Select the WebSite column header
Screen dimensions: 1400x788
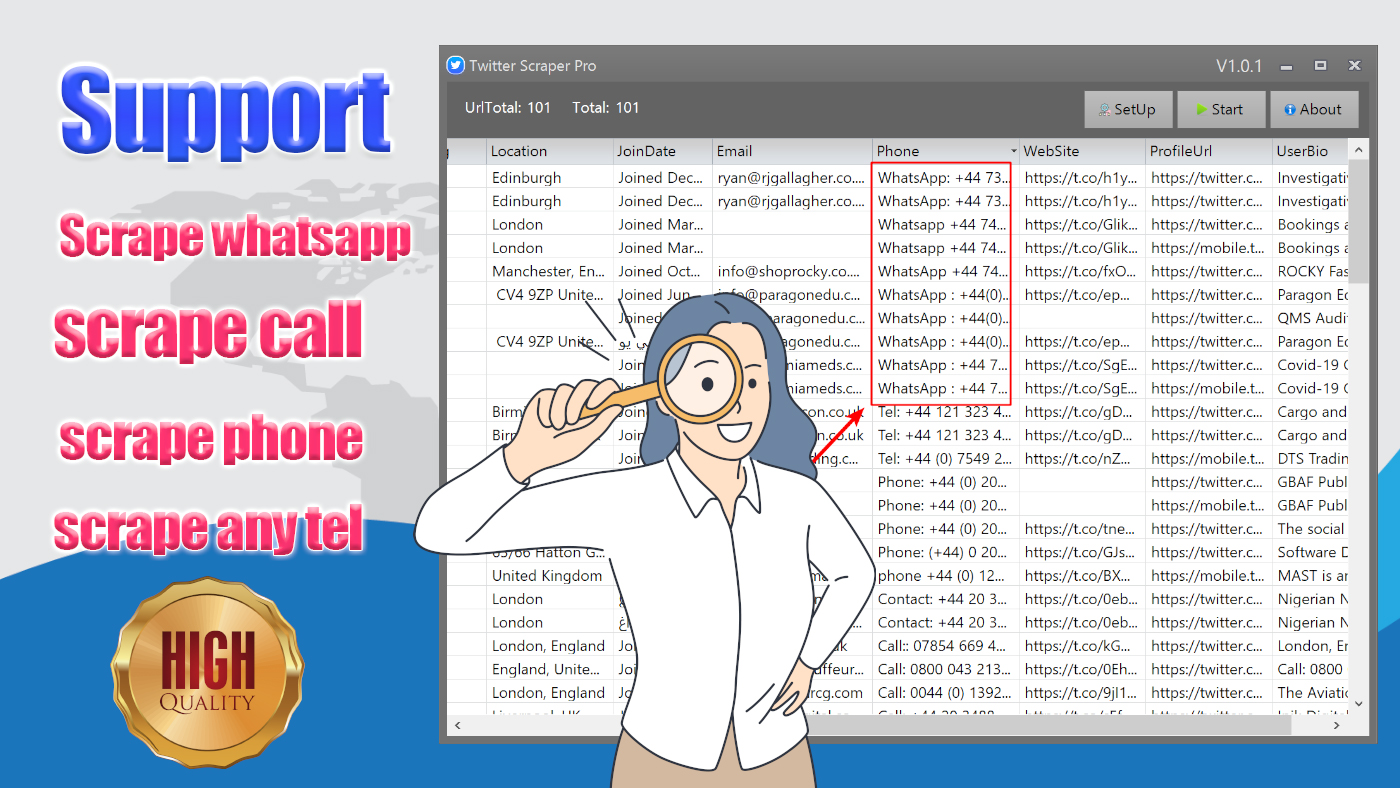click(1083, 151)
